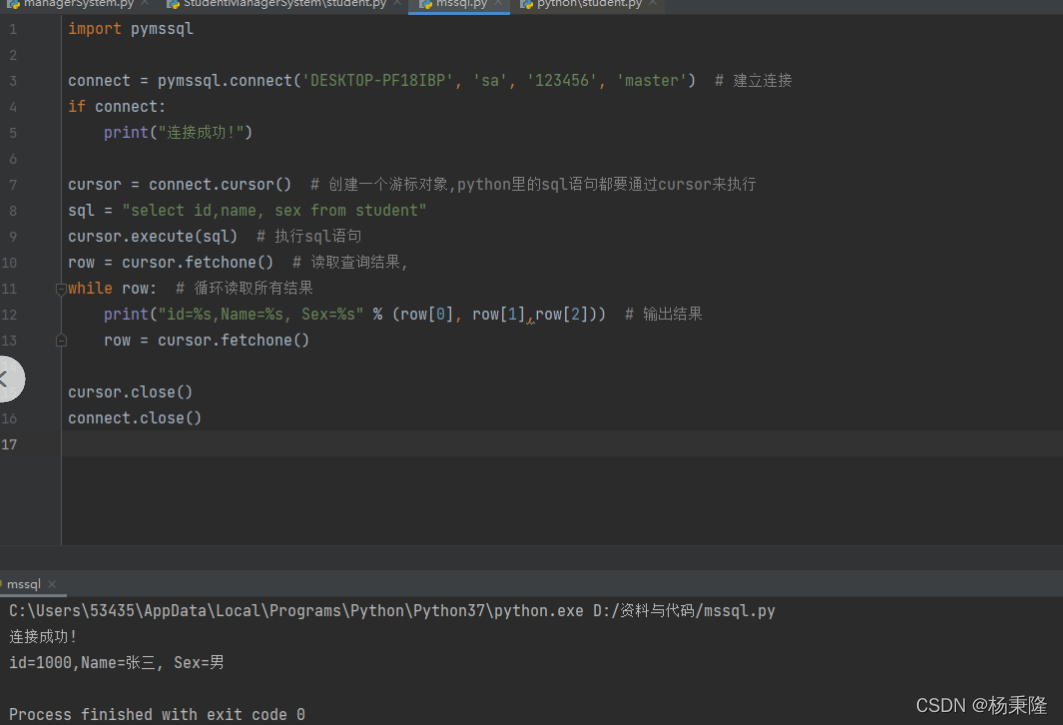Collapse the while loop at line 11
Image resolution: width=1063 pixels, height=725 pixels.
pos(61,289)
